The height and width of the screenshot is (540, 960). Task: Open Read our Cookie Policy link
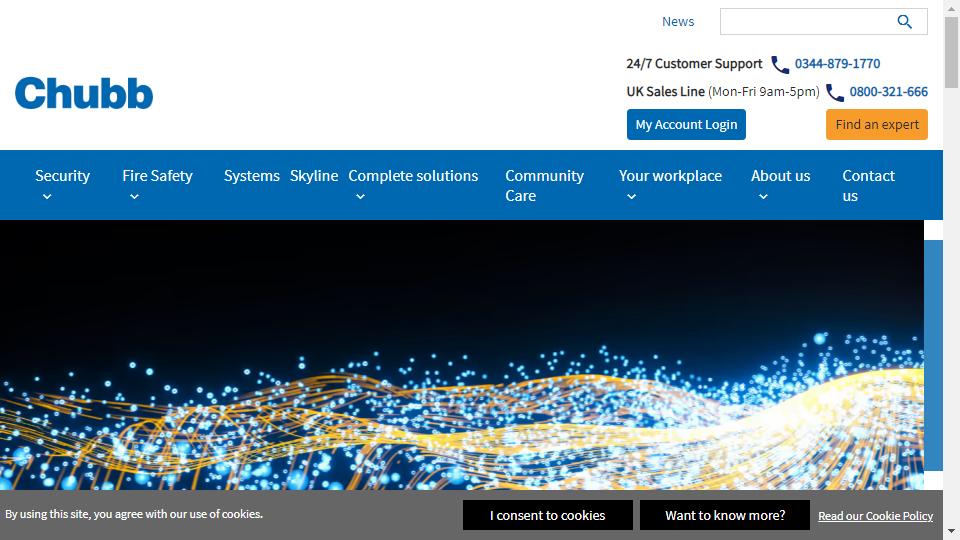click(x=876, y=516)
